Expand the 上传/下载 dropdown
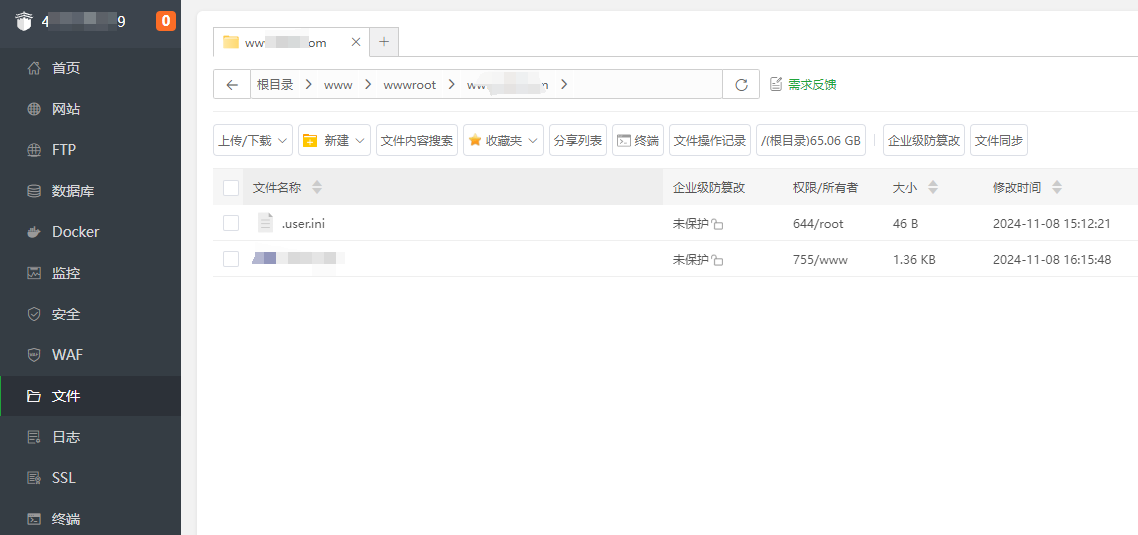 (x=253, y=141)
